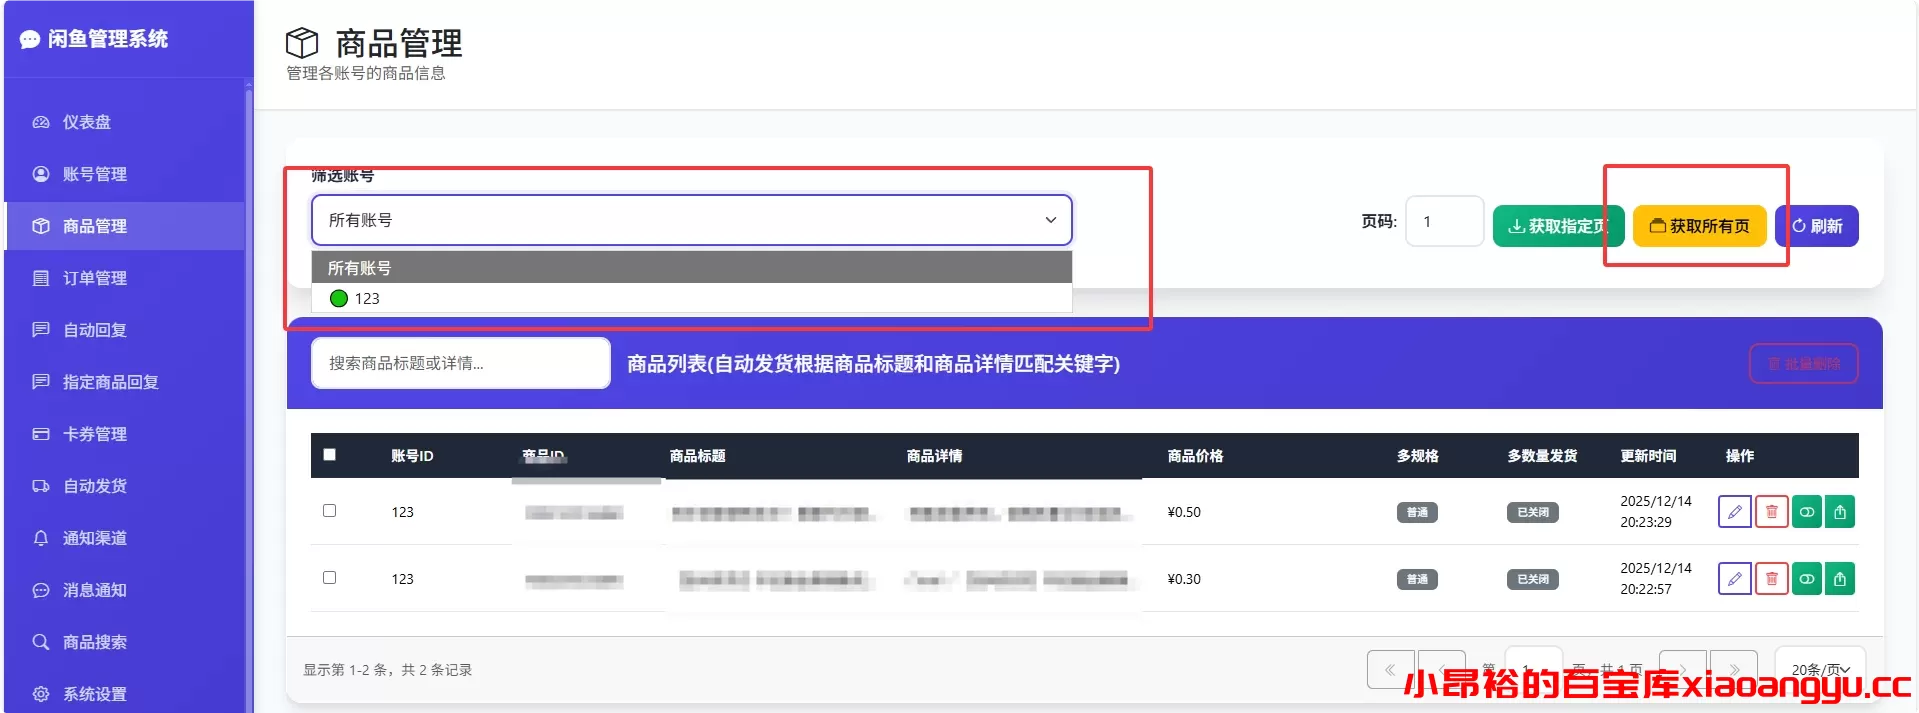The height and width of the screenshot is (713, 1919).
Task: Click the 商品价格 column header
Action: click(1195, 456)
